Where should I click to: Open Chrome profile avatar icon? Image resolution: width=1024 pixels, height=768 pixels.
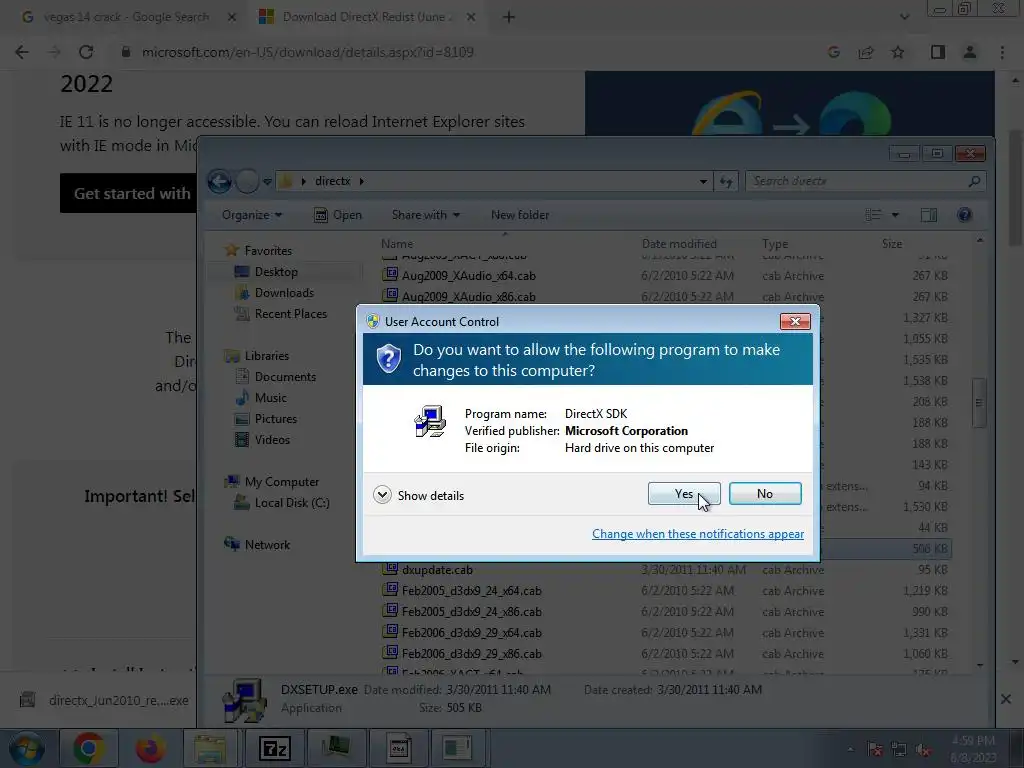pyautogui.click(x=970, y=52)
